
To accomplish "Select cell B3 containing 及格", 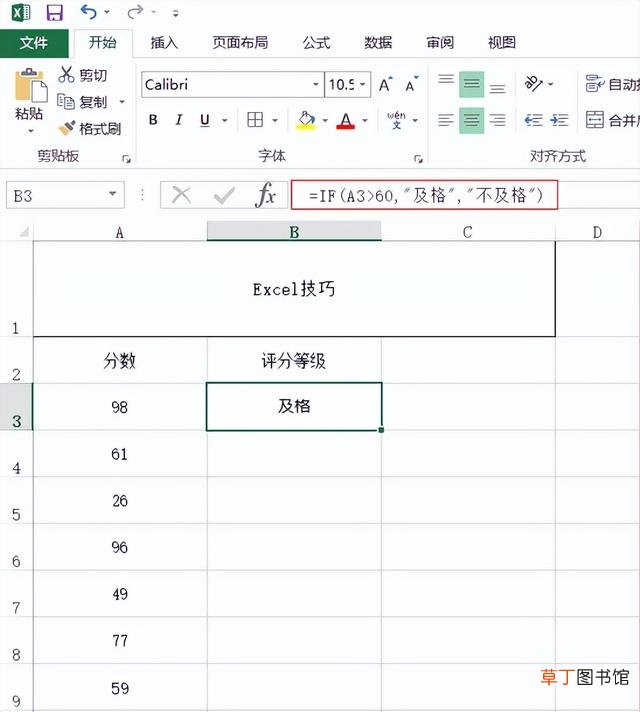I will pyautogui.click(x=294, y=406).
